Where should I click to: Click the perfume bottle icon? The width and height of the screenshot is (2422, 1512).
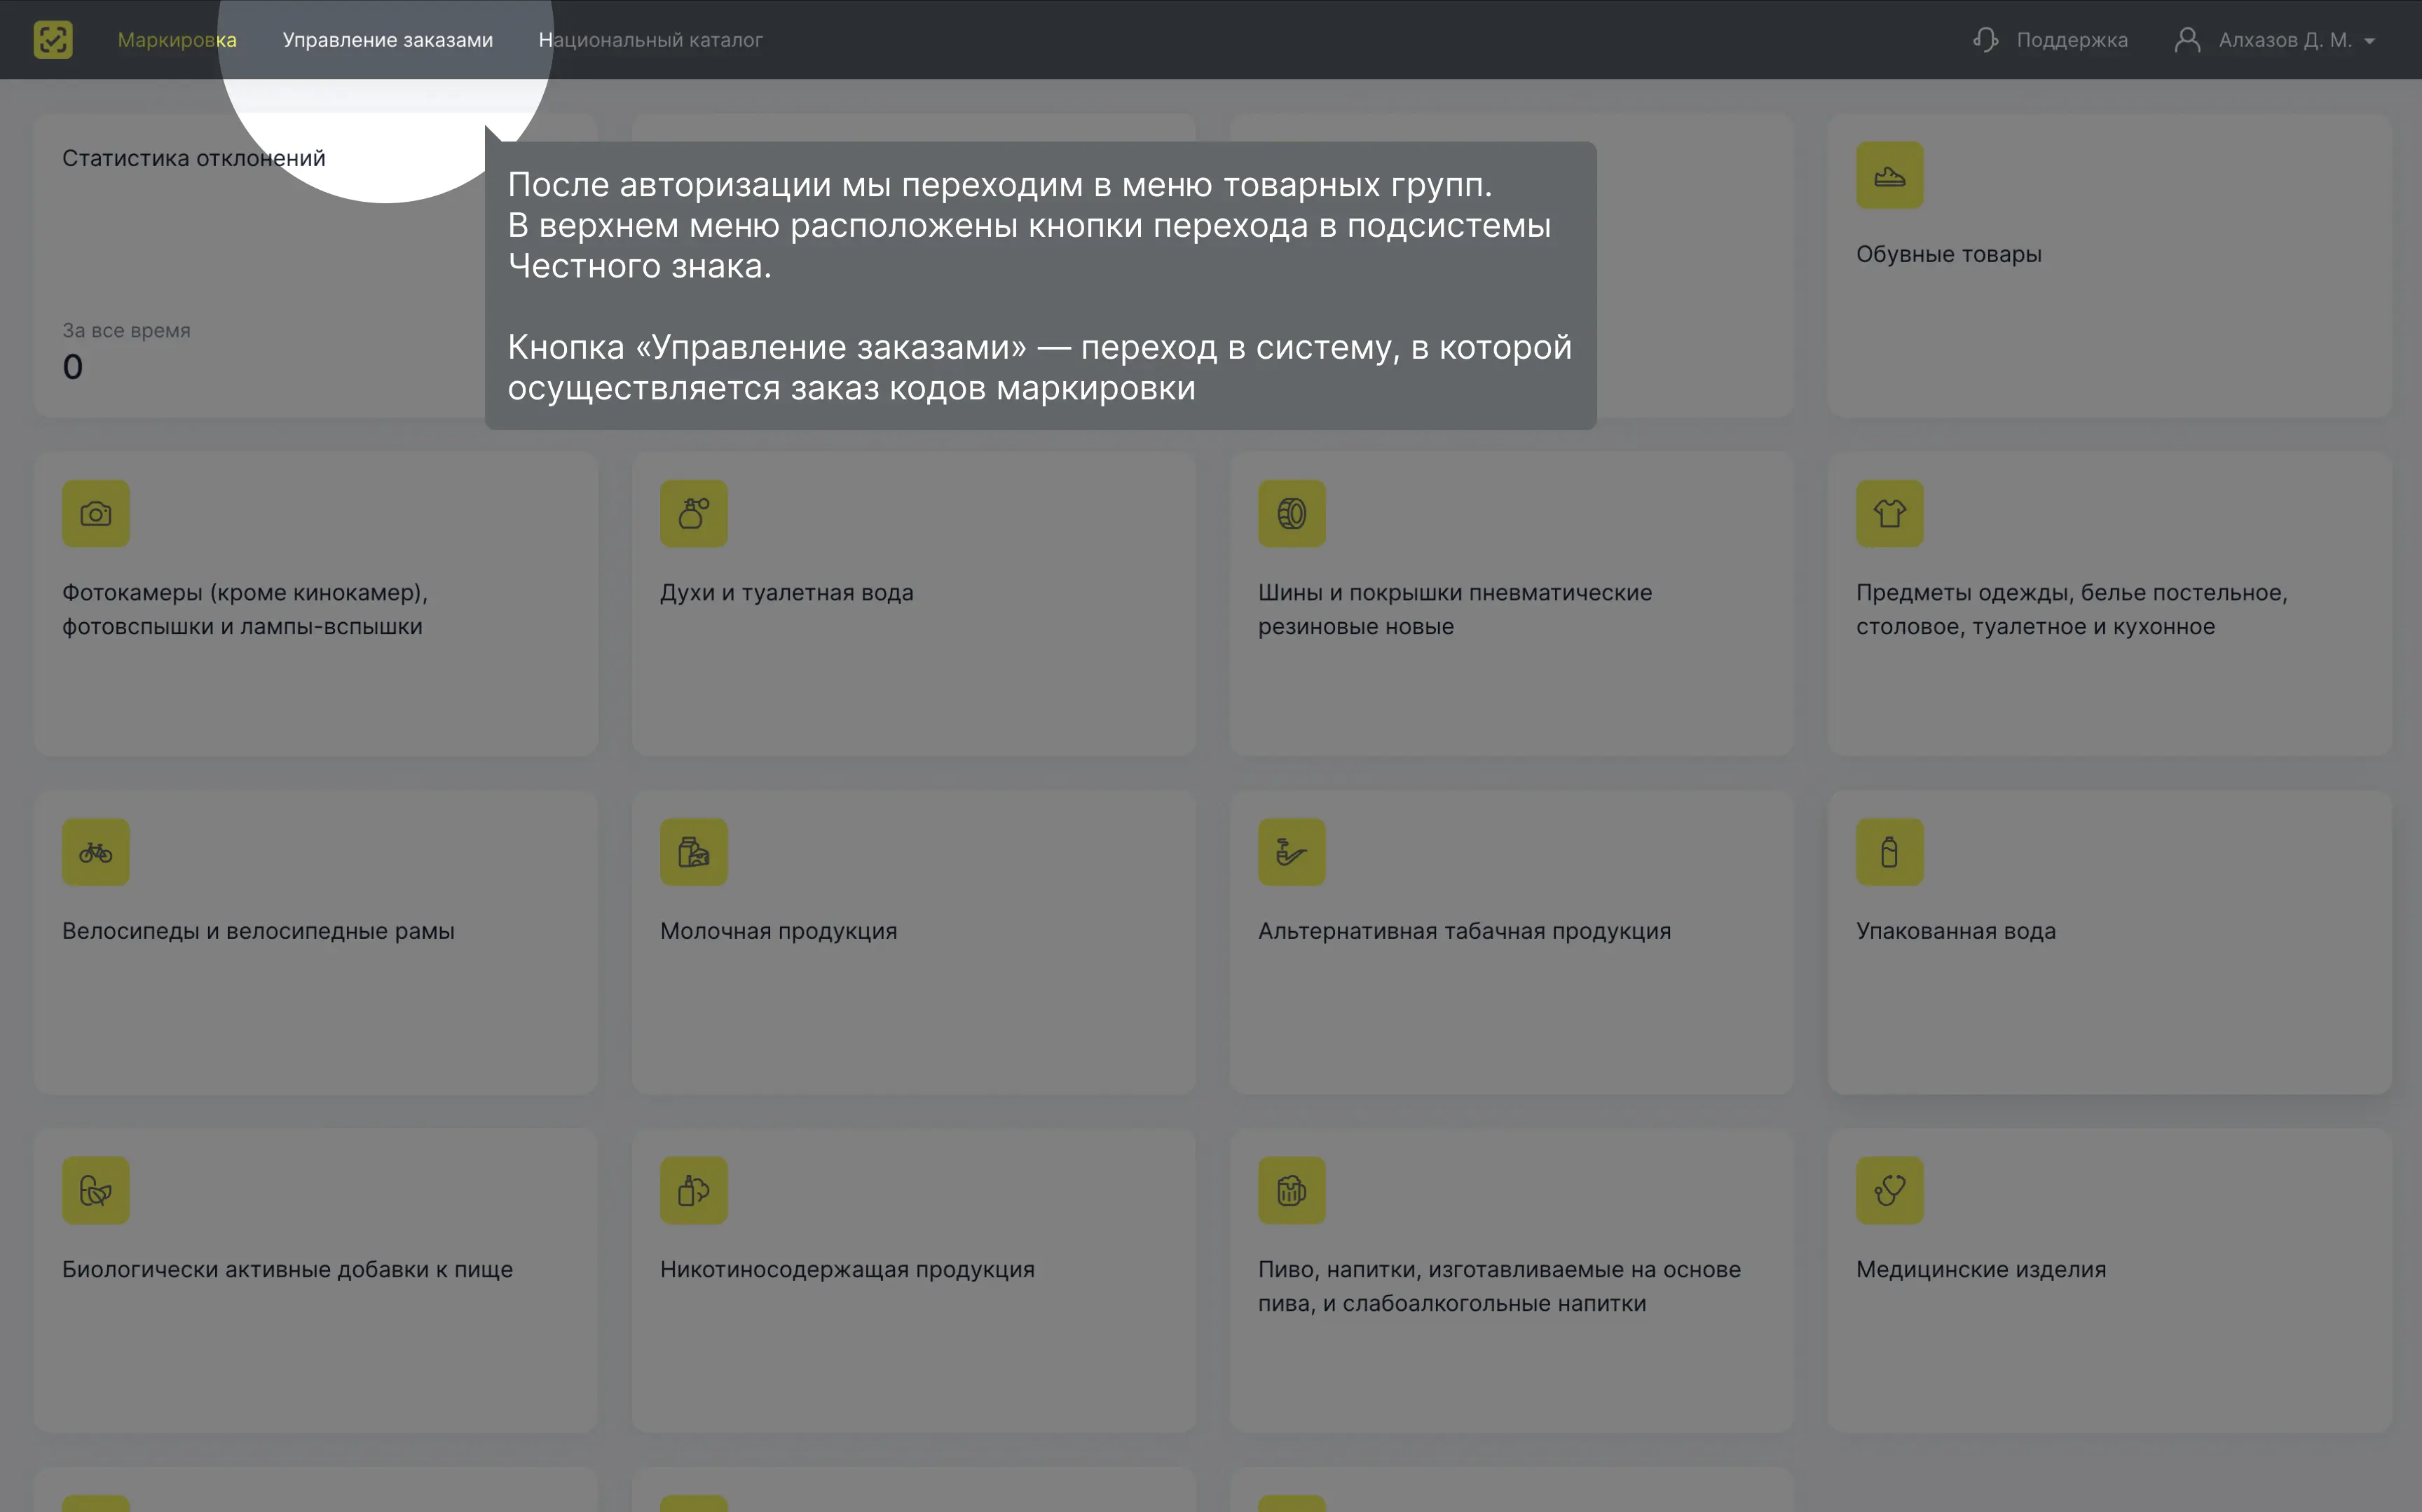click(694, 514)
